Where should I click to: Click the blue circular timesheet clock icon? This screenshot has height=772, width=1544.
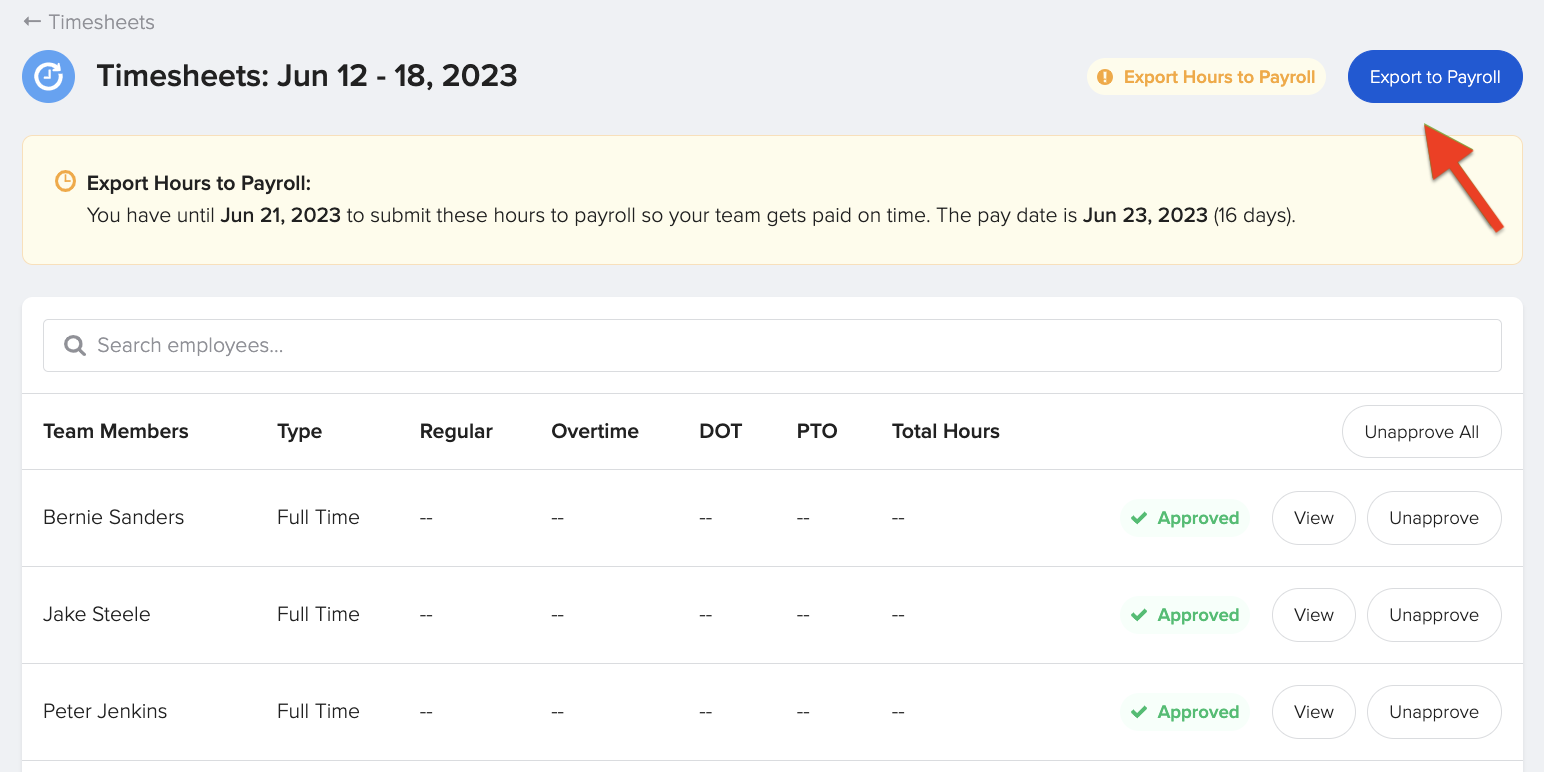(48, 76)
